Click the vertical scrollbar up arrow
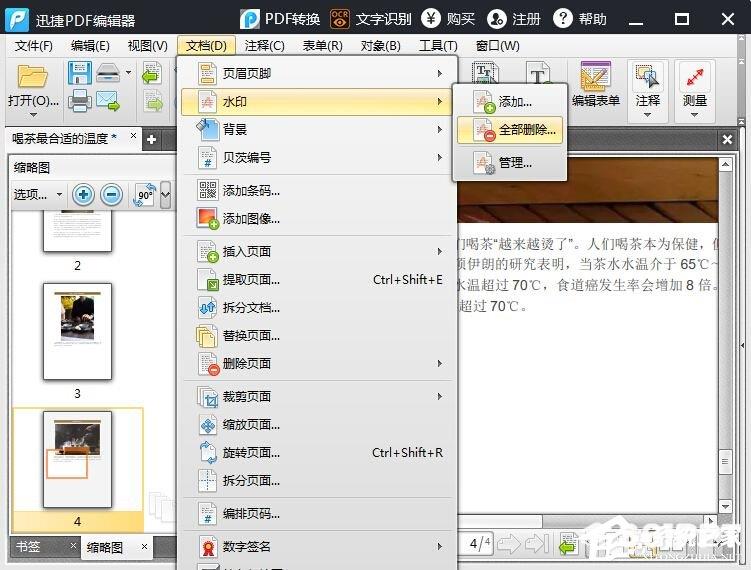The image size is (751, 570). (x=726, y=165)
